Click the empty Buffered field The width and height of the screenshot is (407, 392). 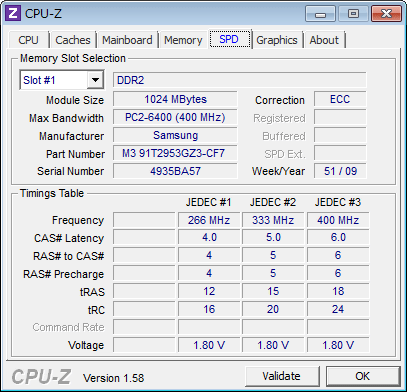pyautogui.click(x=340, y=135)
